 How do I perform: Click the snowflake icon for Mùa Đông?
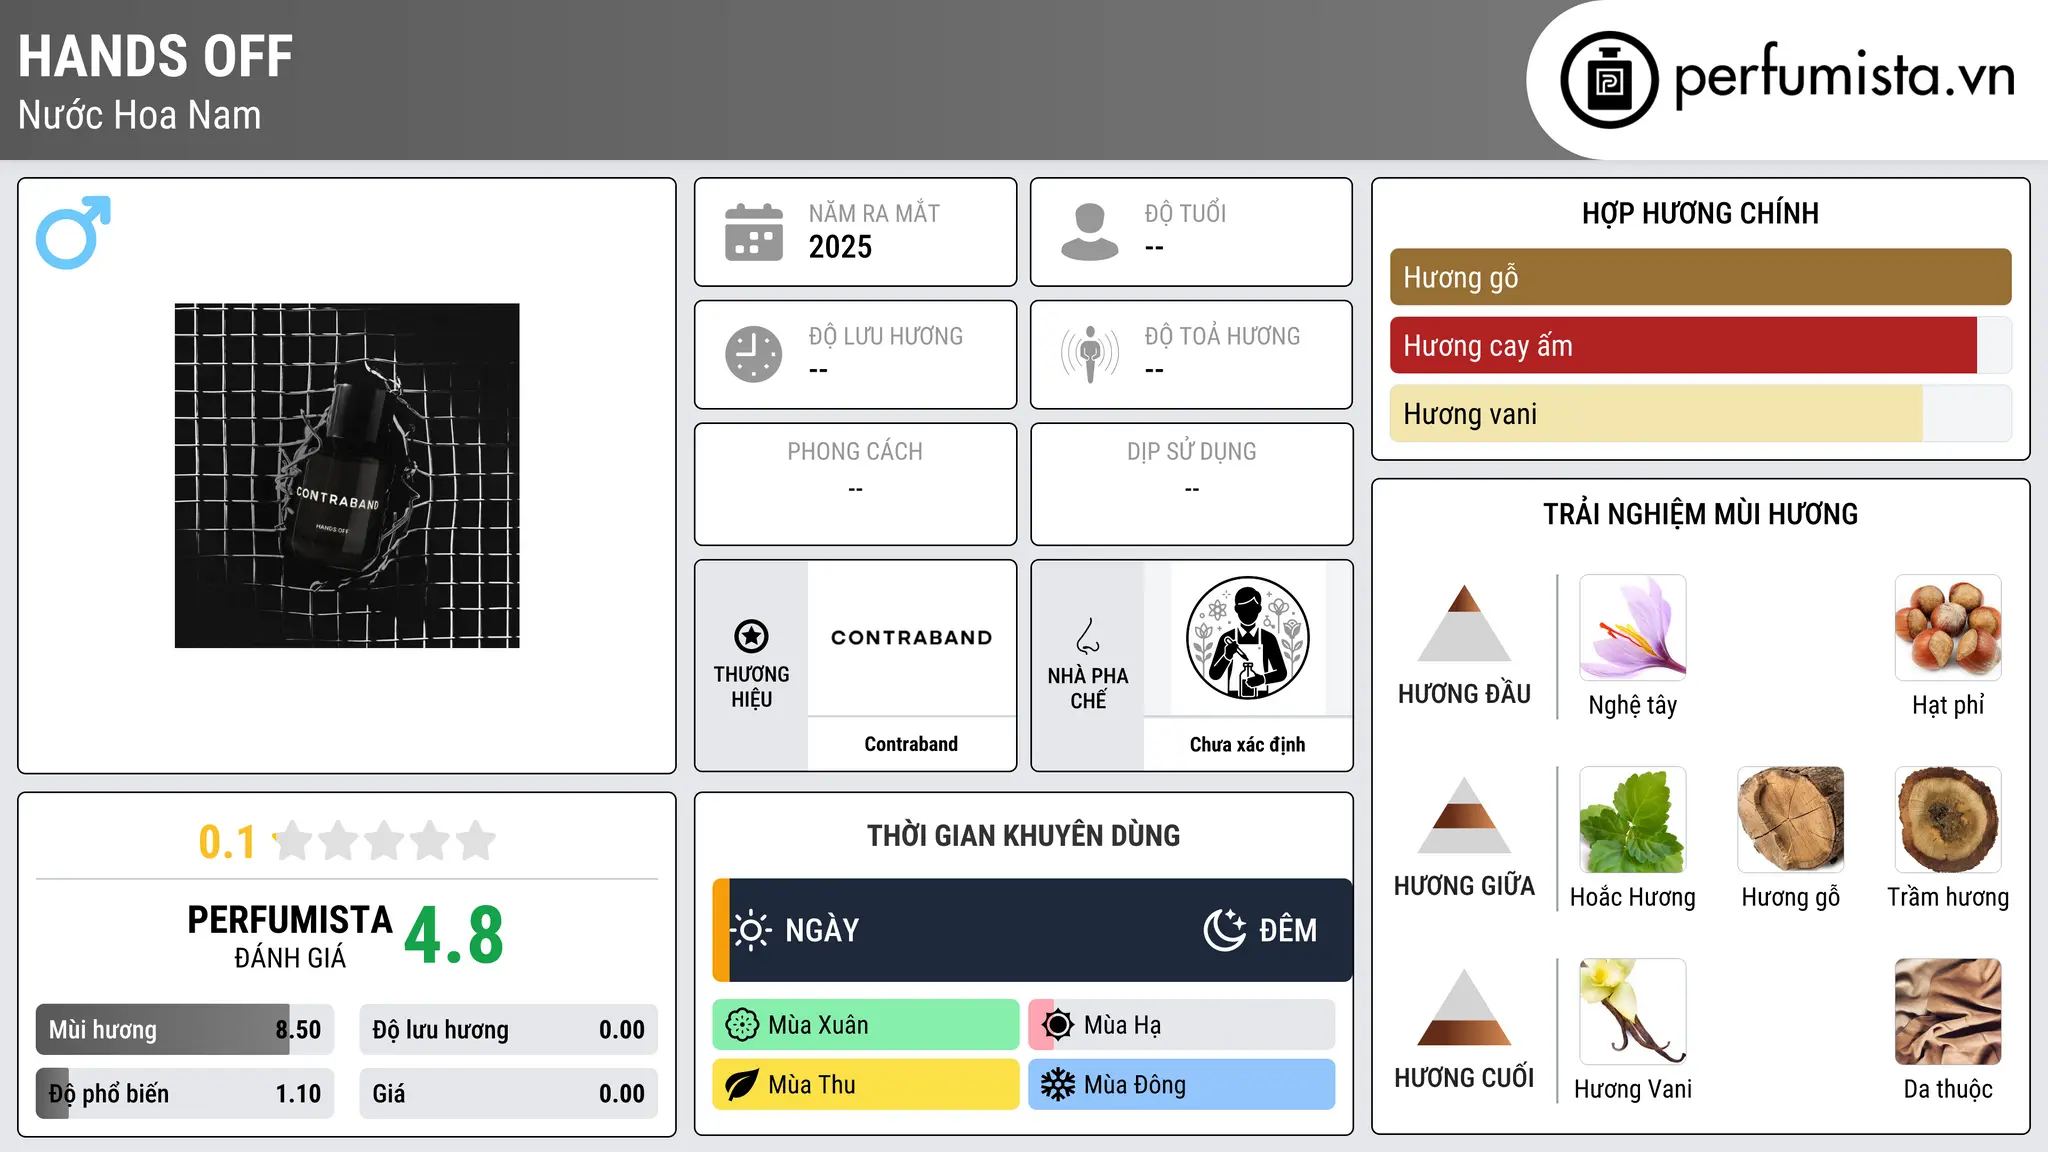pyautogui.click(x=1058, y=1085)
